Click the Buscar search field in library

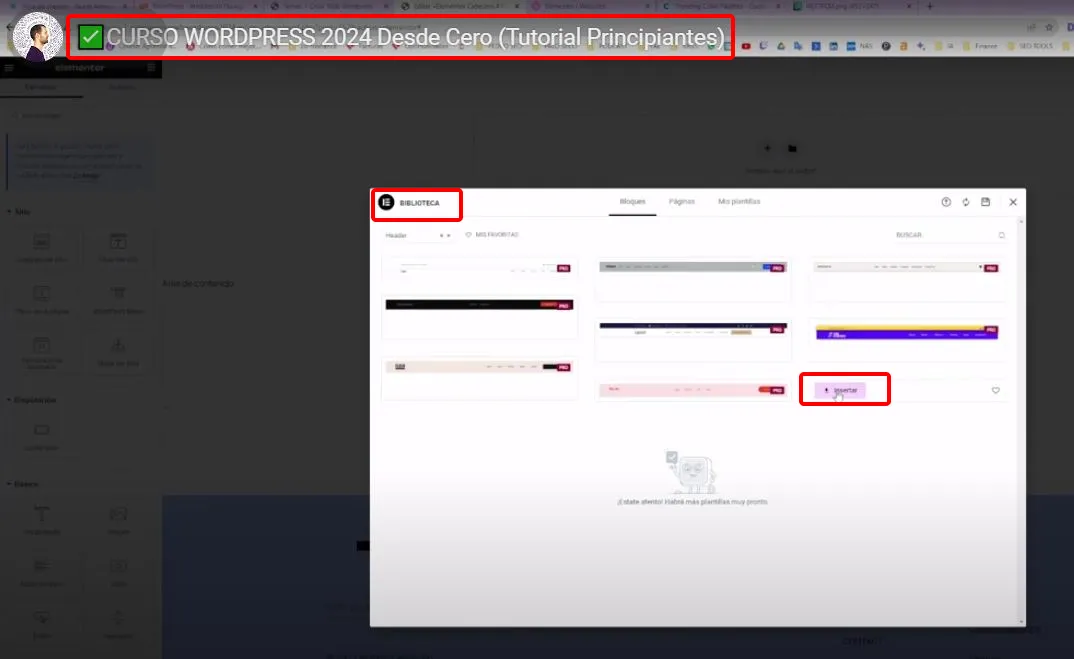(950, 235)
